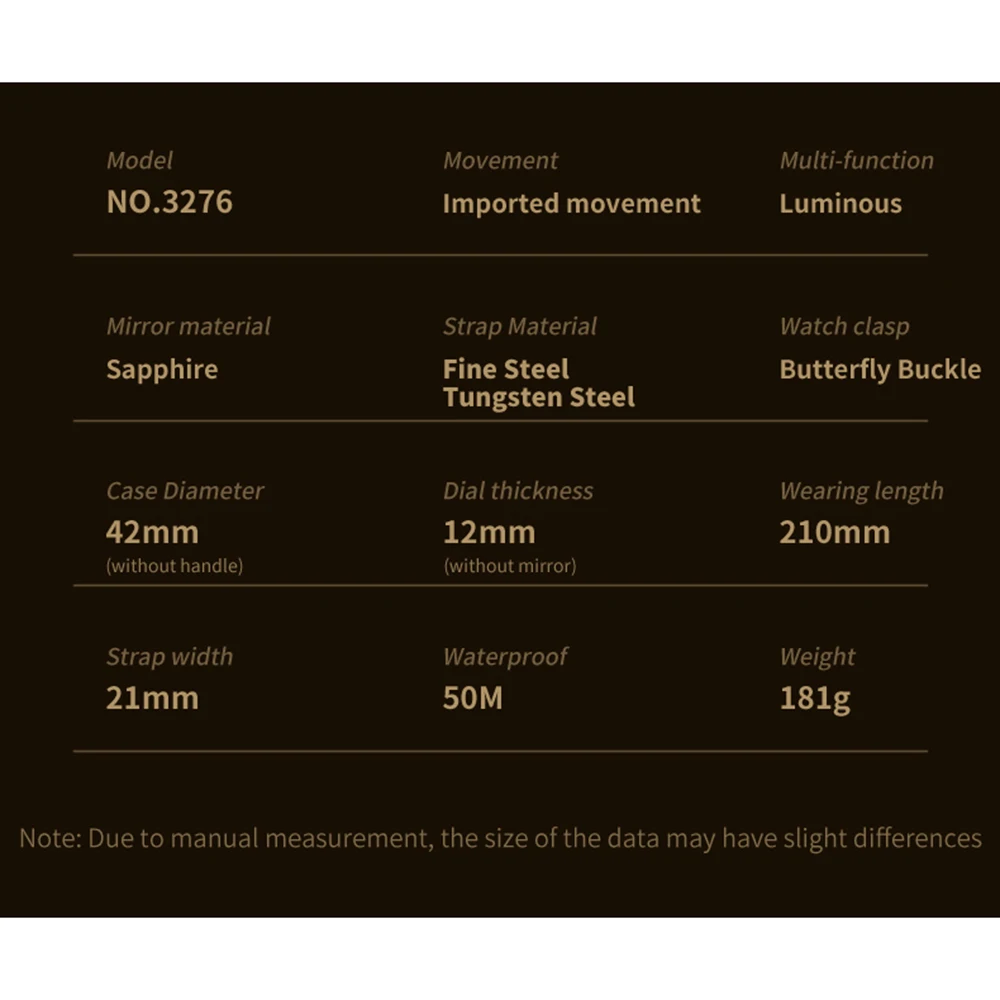This screenshot has width=1000, height=1000.
Task: Select the Imported movement value
Action: coord(571,203)
